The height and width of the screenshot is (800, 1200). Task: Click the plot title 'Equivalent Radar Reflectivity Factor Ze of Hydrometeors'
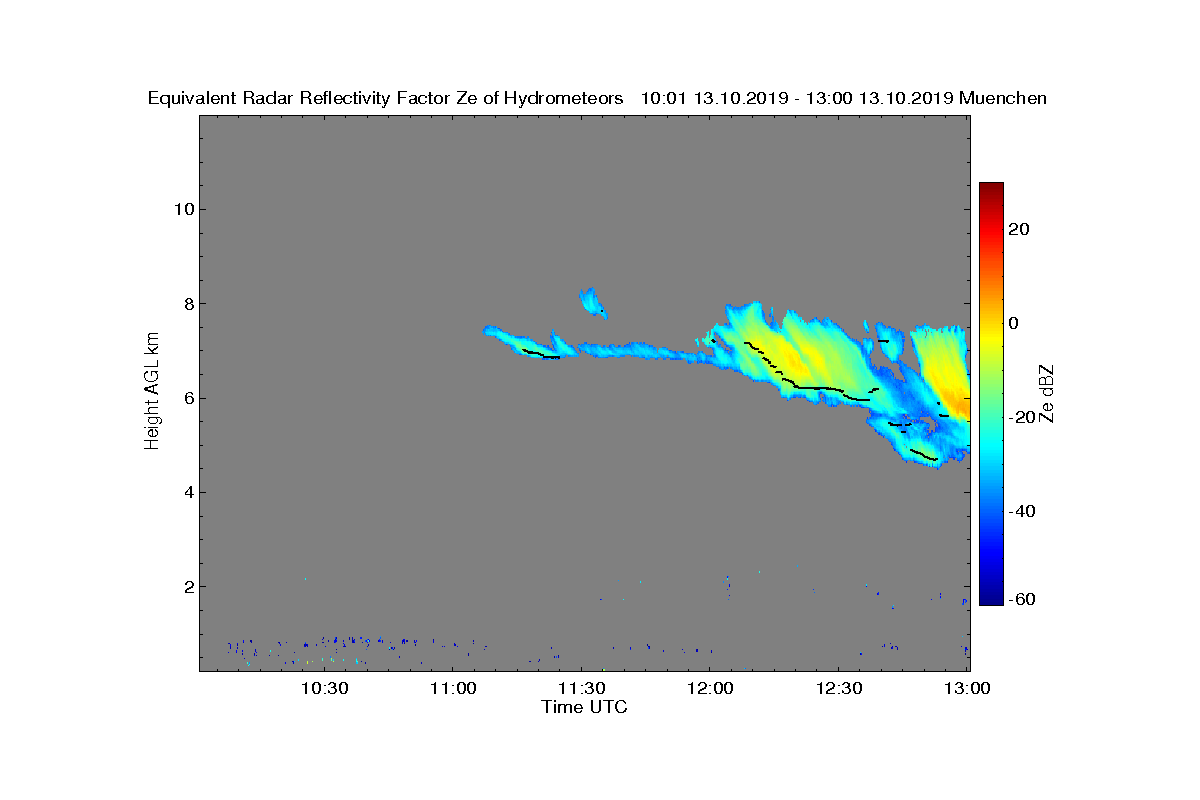point(385,98)
